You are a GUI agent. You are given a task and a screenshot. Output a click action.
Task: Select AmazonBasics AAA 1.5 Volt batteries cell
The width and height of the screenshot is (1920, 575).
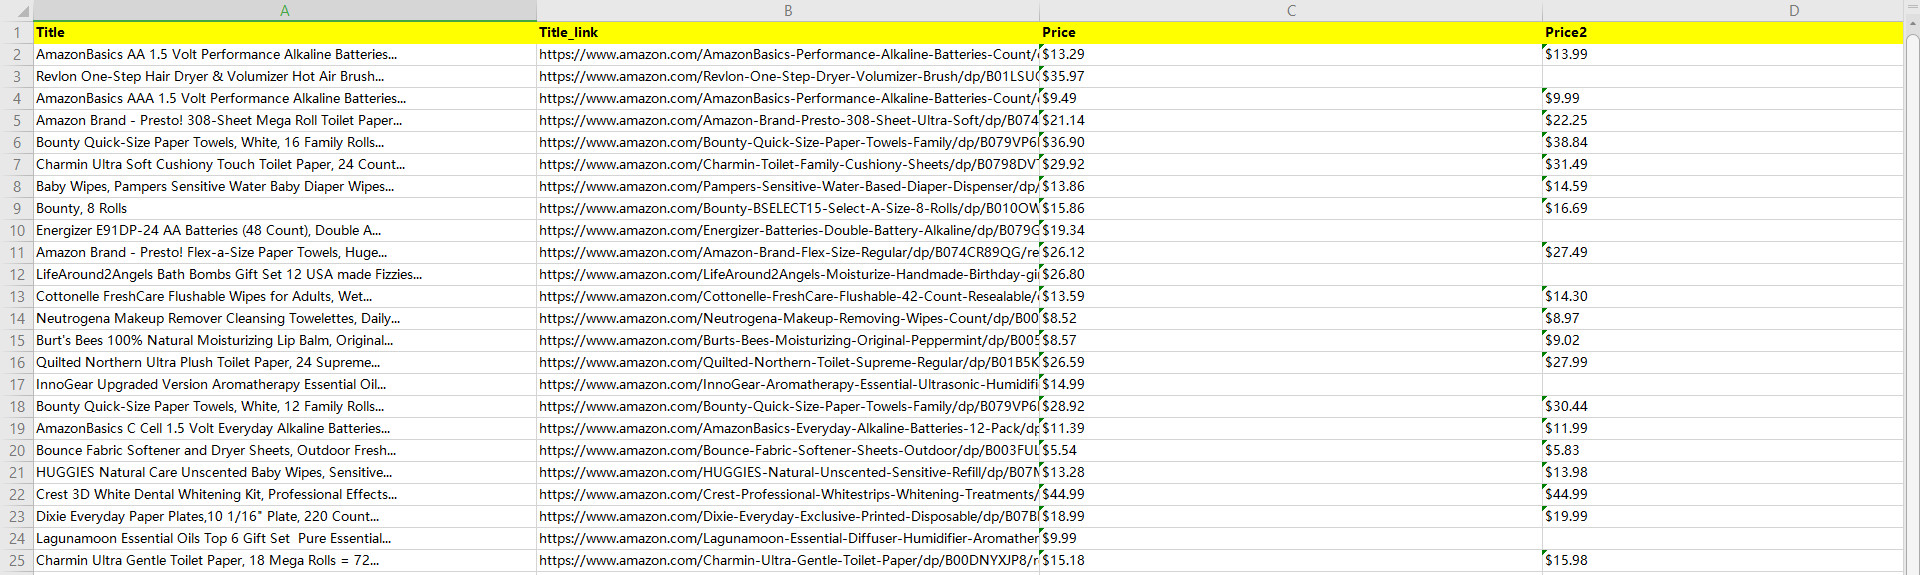tap(285, 98)
